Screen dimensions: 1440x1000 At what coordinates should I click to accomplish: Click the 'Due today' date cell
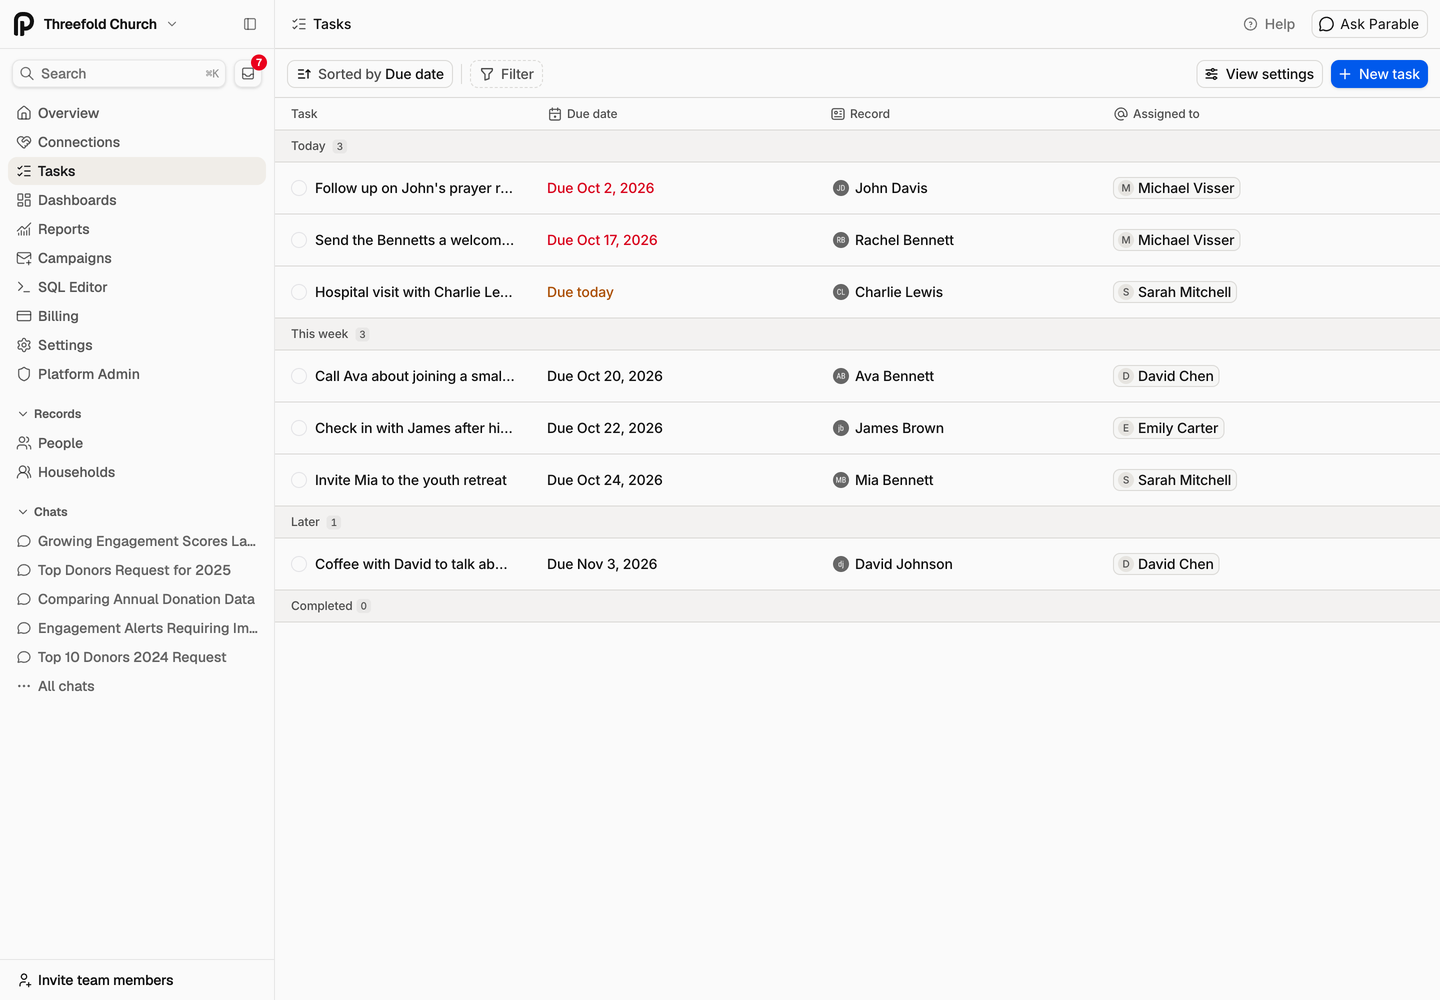click(580, 292)
